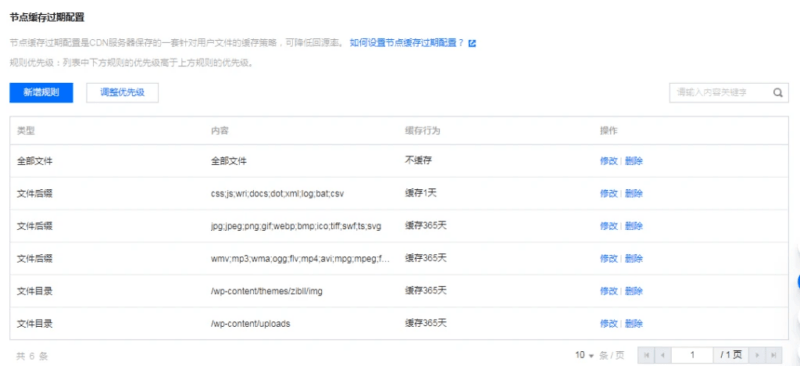Click jpg;jpeg;png;gif;webp content cell

click(296, 226)
